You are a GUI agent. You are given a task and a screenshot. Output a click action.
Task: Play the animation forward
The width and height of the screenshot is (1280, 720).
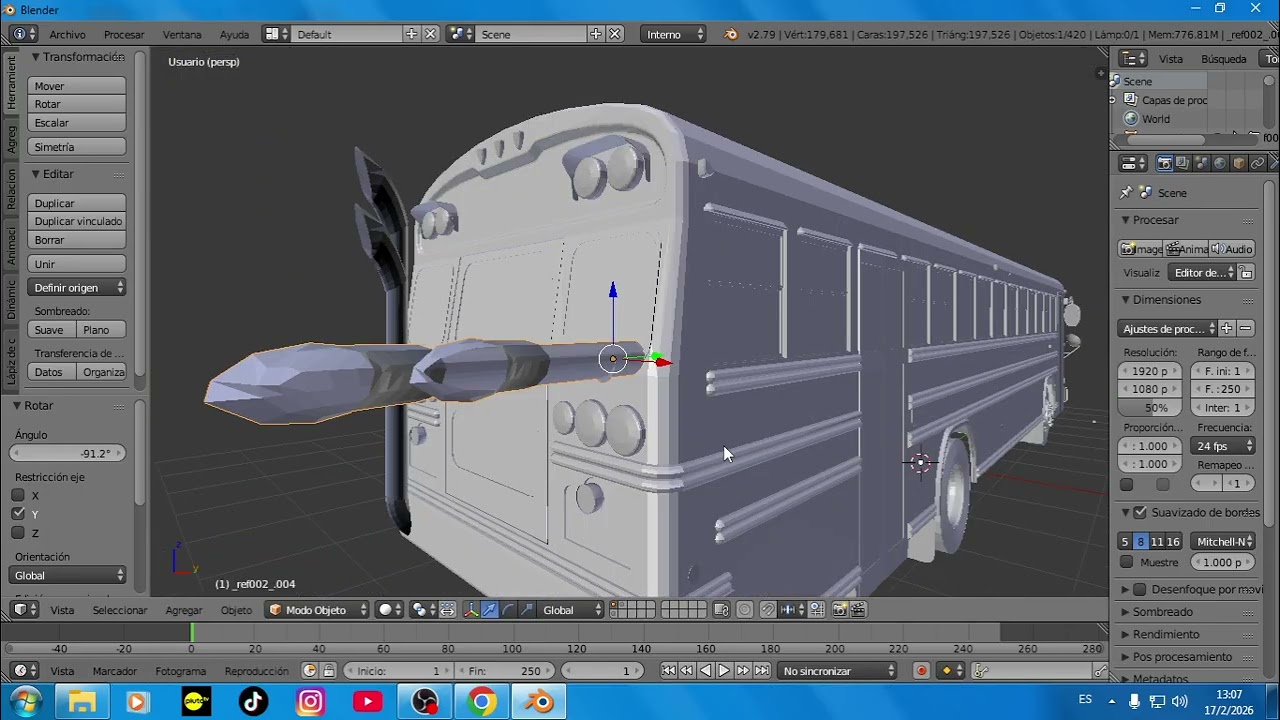click(x=724, y=671)
